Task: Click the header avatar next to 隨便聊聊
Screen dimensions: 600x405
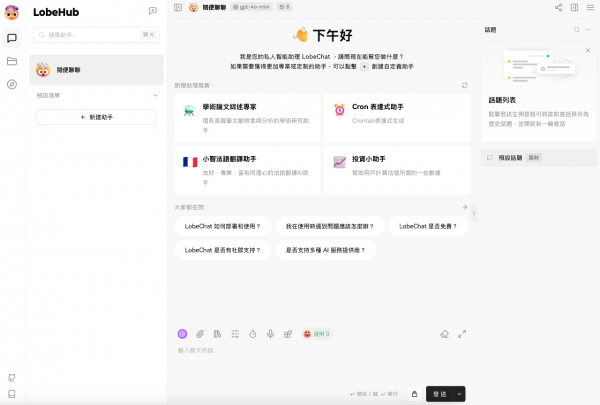Action: click(194, 7)
